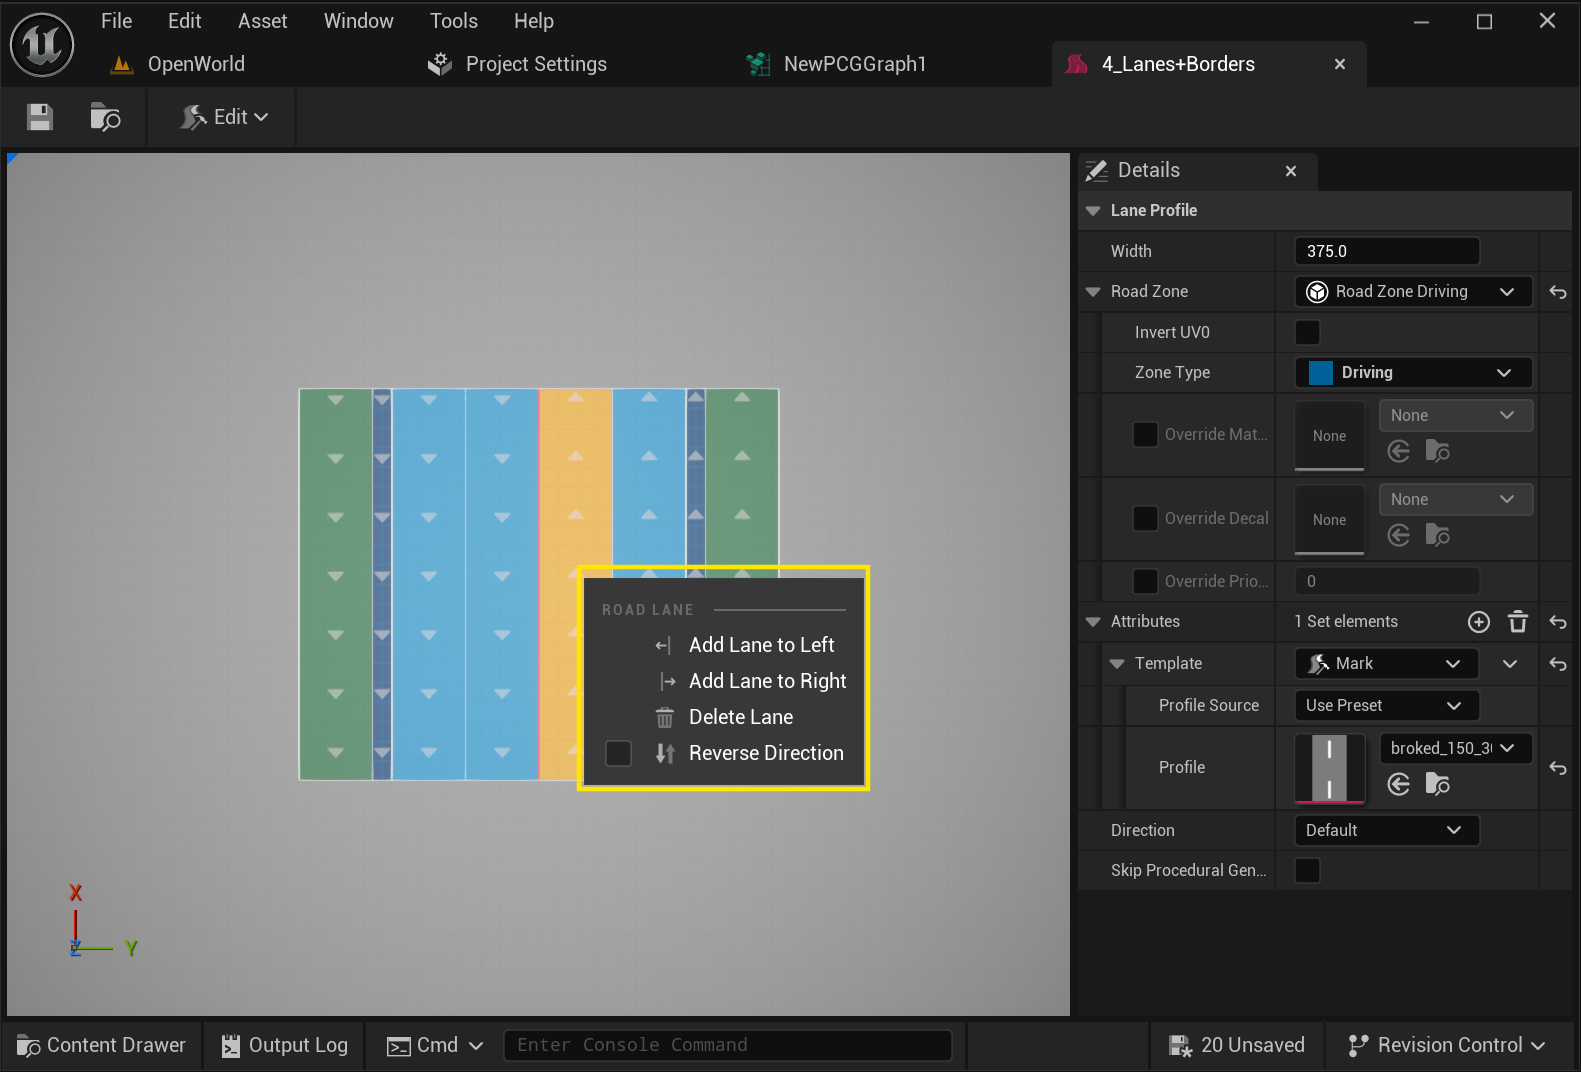This screenshot has width=1581, height=1072.
Task: Toggle Reverse Direction checkbox in context menu
Action: tap(618, 753)
